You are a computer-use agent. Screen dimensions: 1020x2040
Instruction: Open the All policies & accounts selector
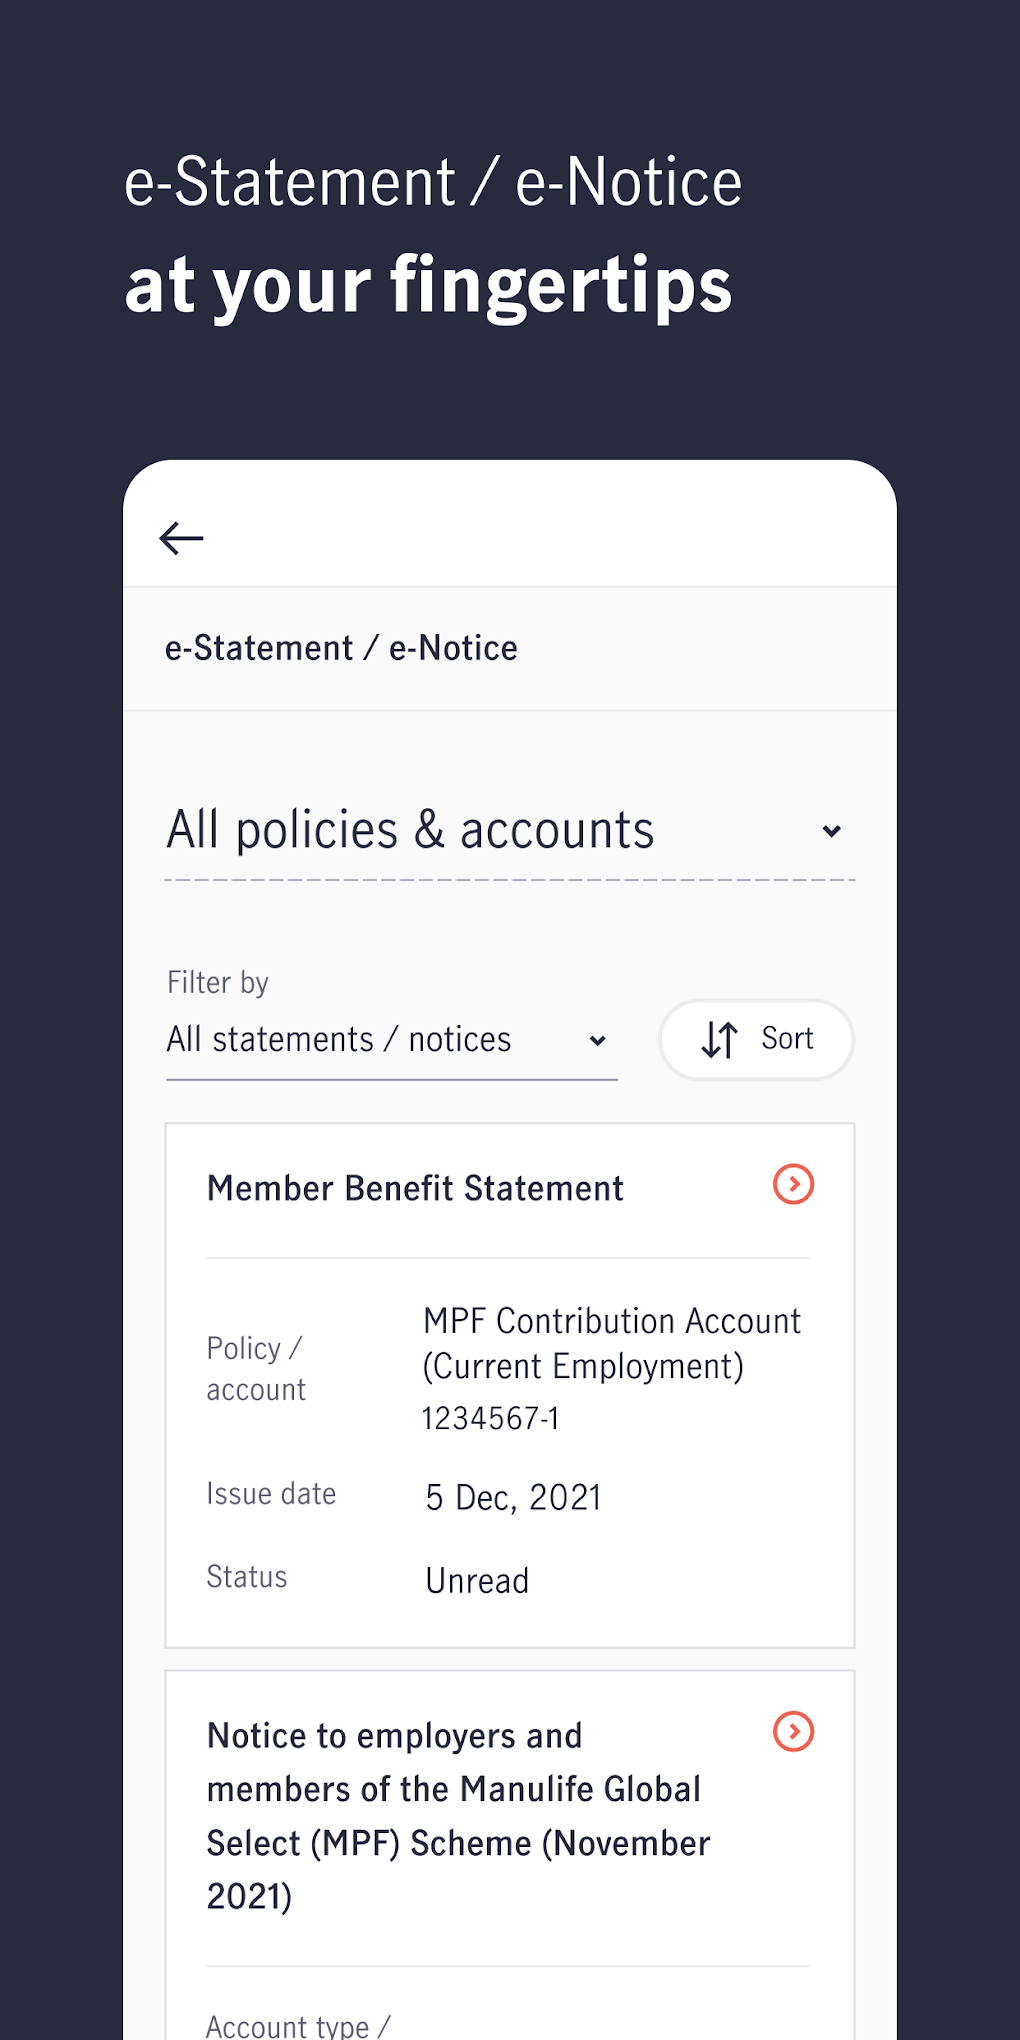pos(410,830)
